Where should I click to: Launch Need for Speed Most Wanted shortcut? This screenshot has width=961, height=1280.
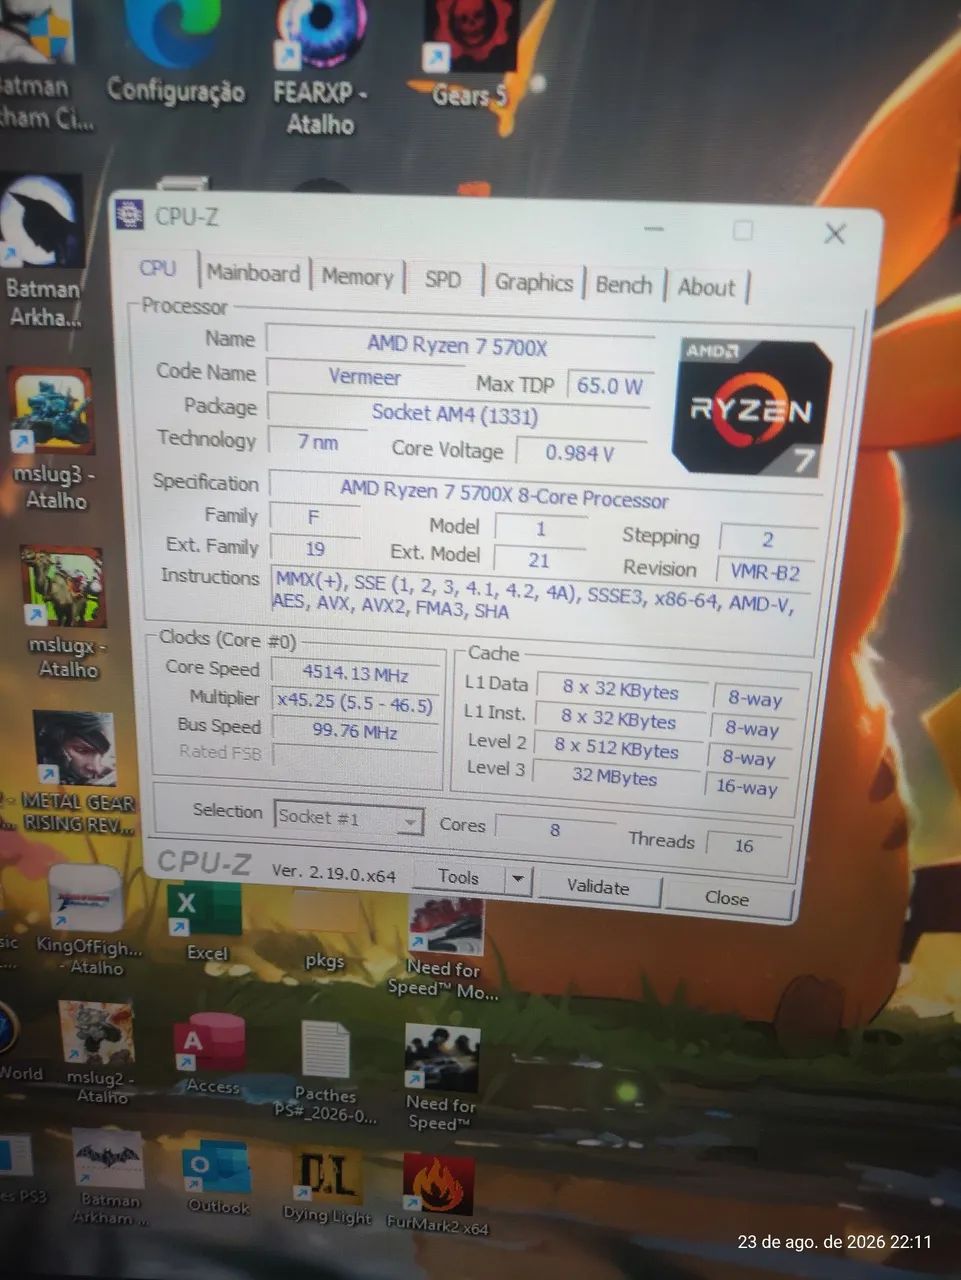(x=443, y=947)
